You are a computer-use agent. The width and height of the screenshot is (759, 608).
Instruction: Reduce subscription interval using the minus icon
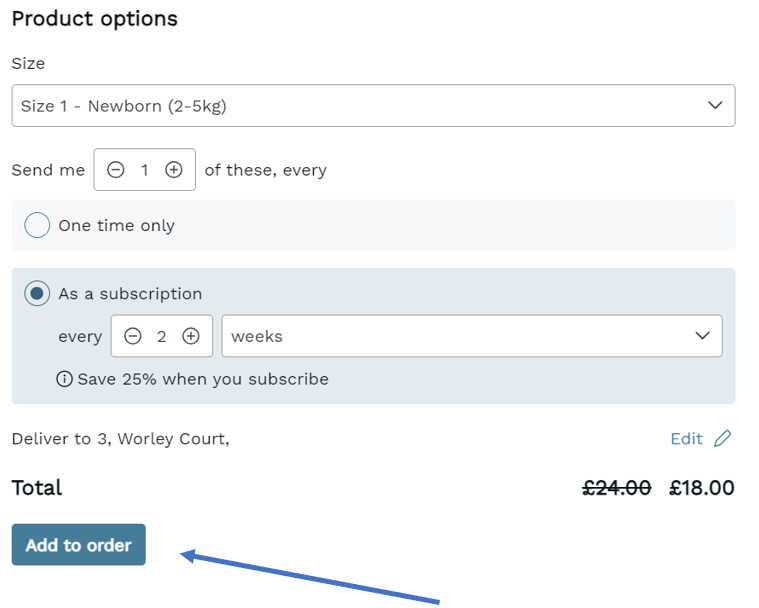[133, 336]
